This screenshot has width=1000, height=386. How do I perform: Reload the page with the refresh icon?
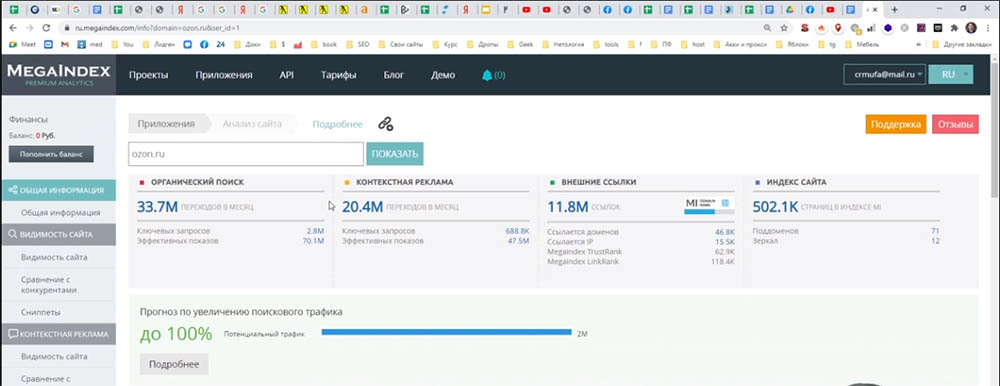click(x=46, y=28)
